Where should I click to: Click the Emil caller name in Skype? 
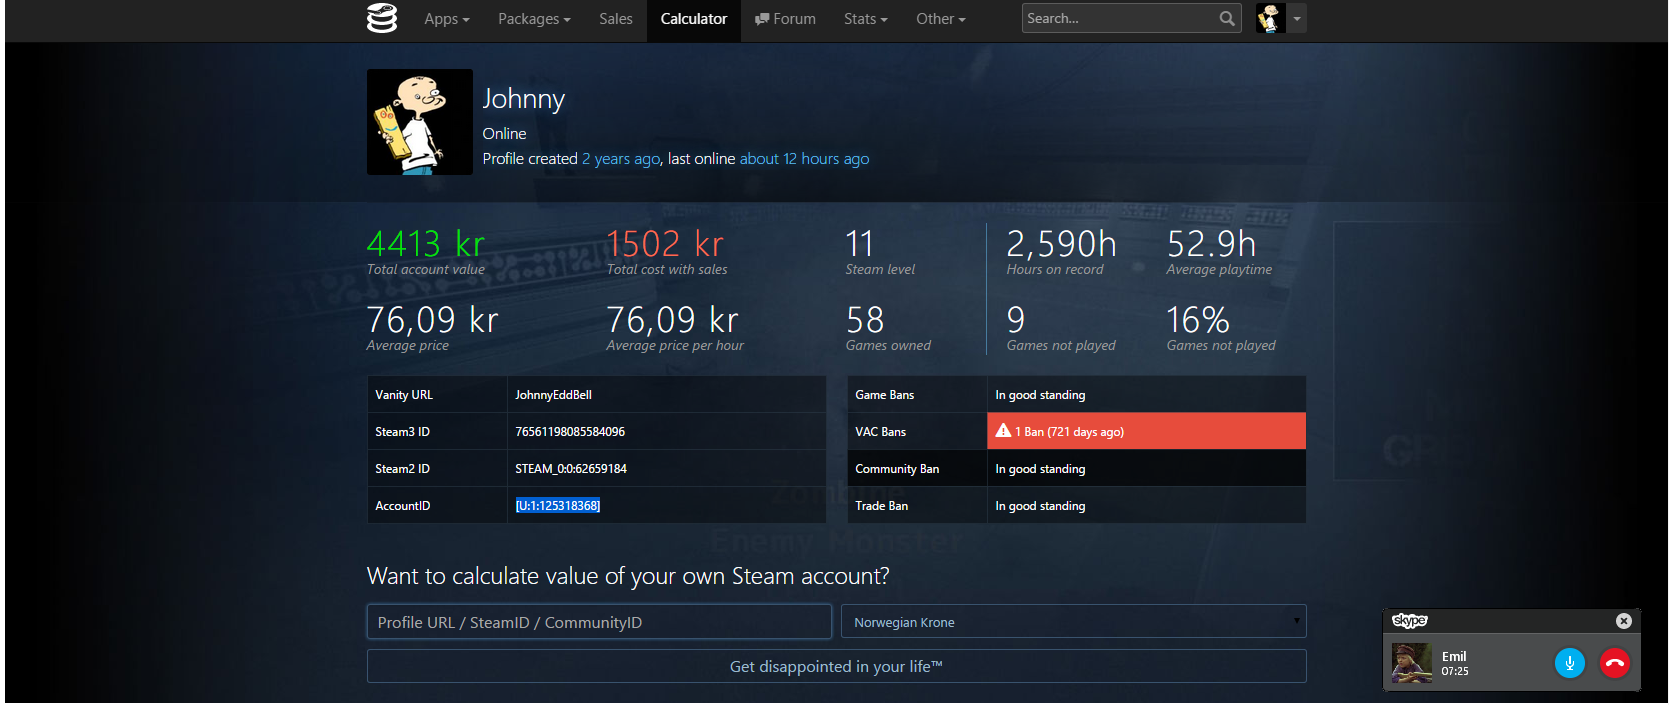pyautogui.click(x=1454, y=656)
